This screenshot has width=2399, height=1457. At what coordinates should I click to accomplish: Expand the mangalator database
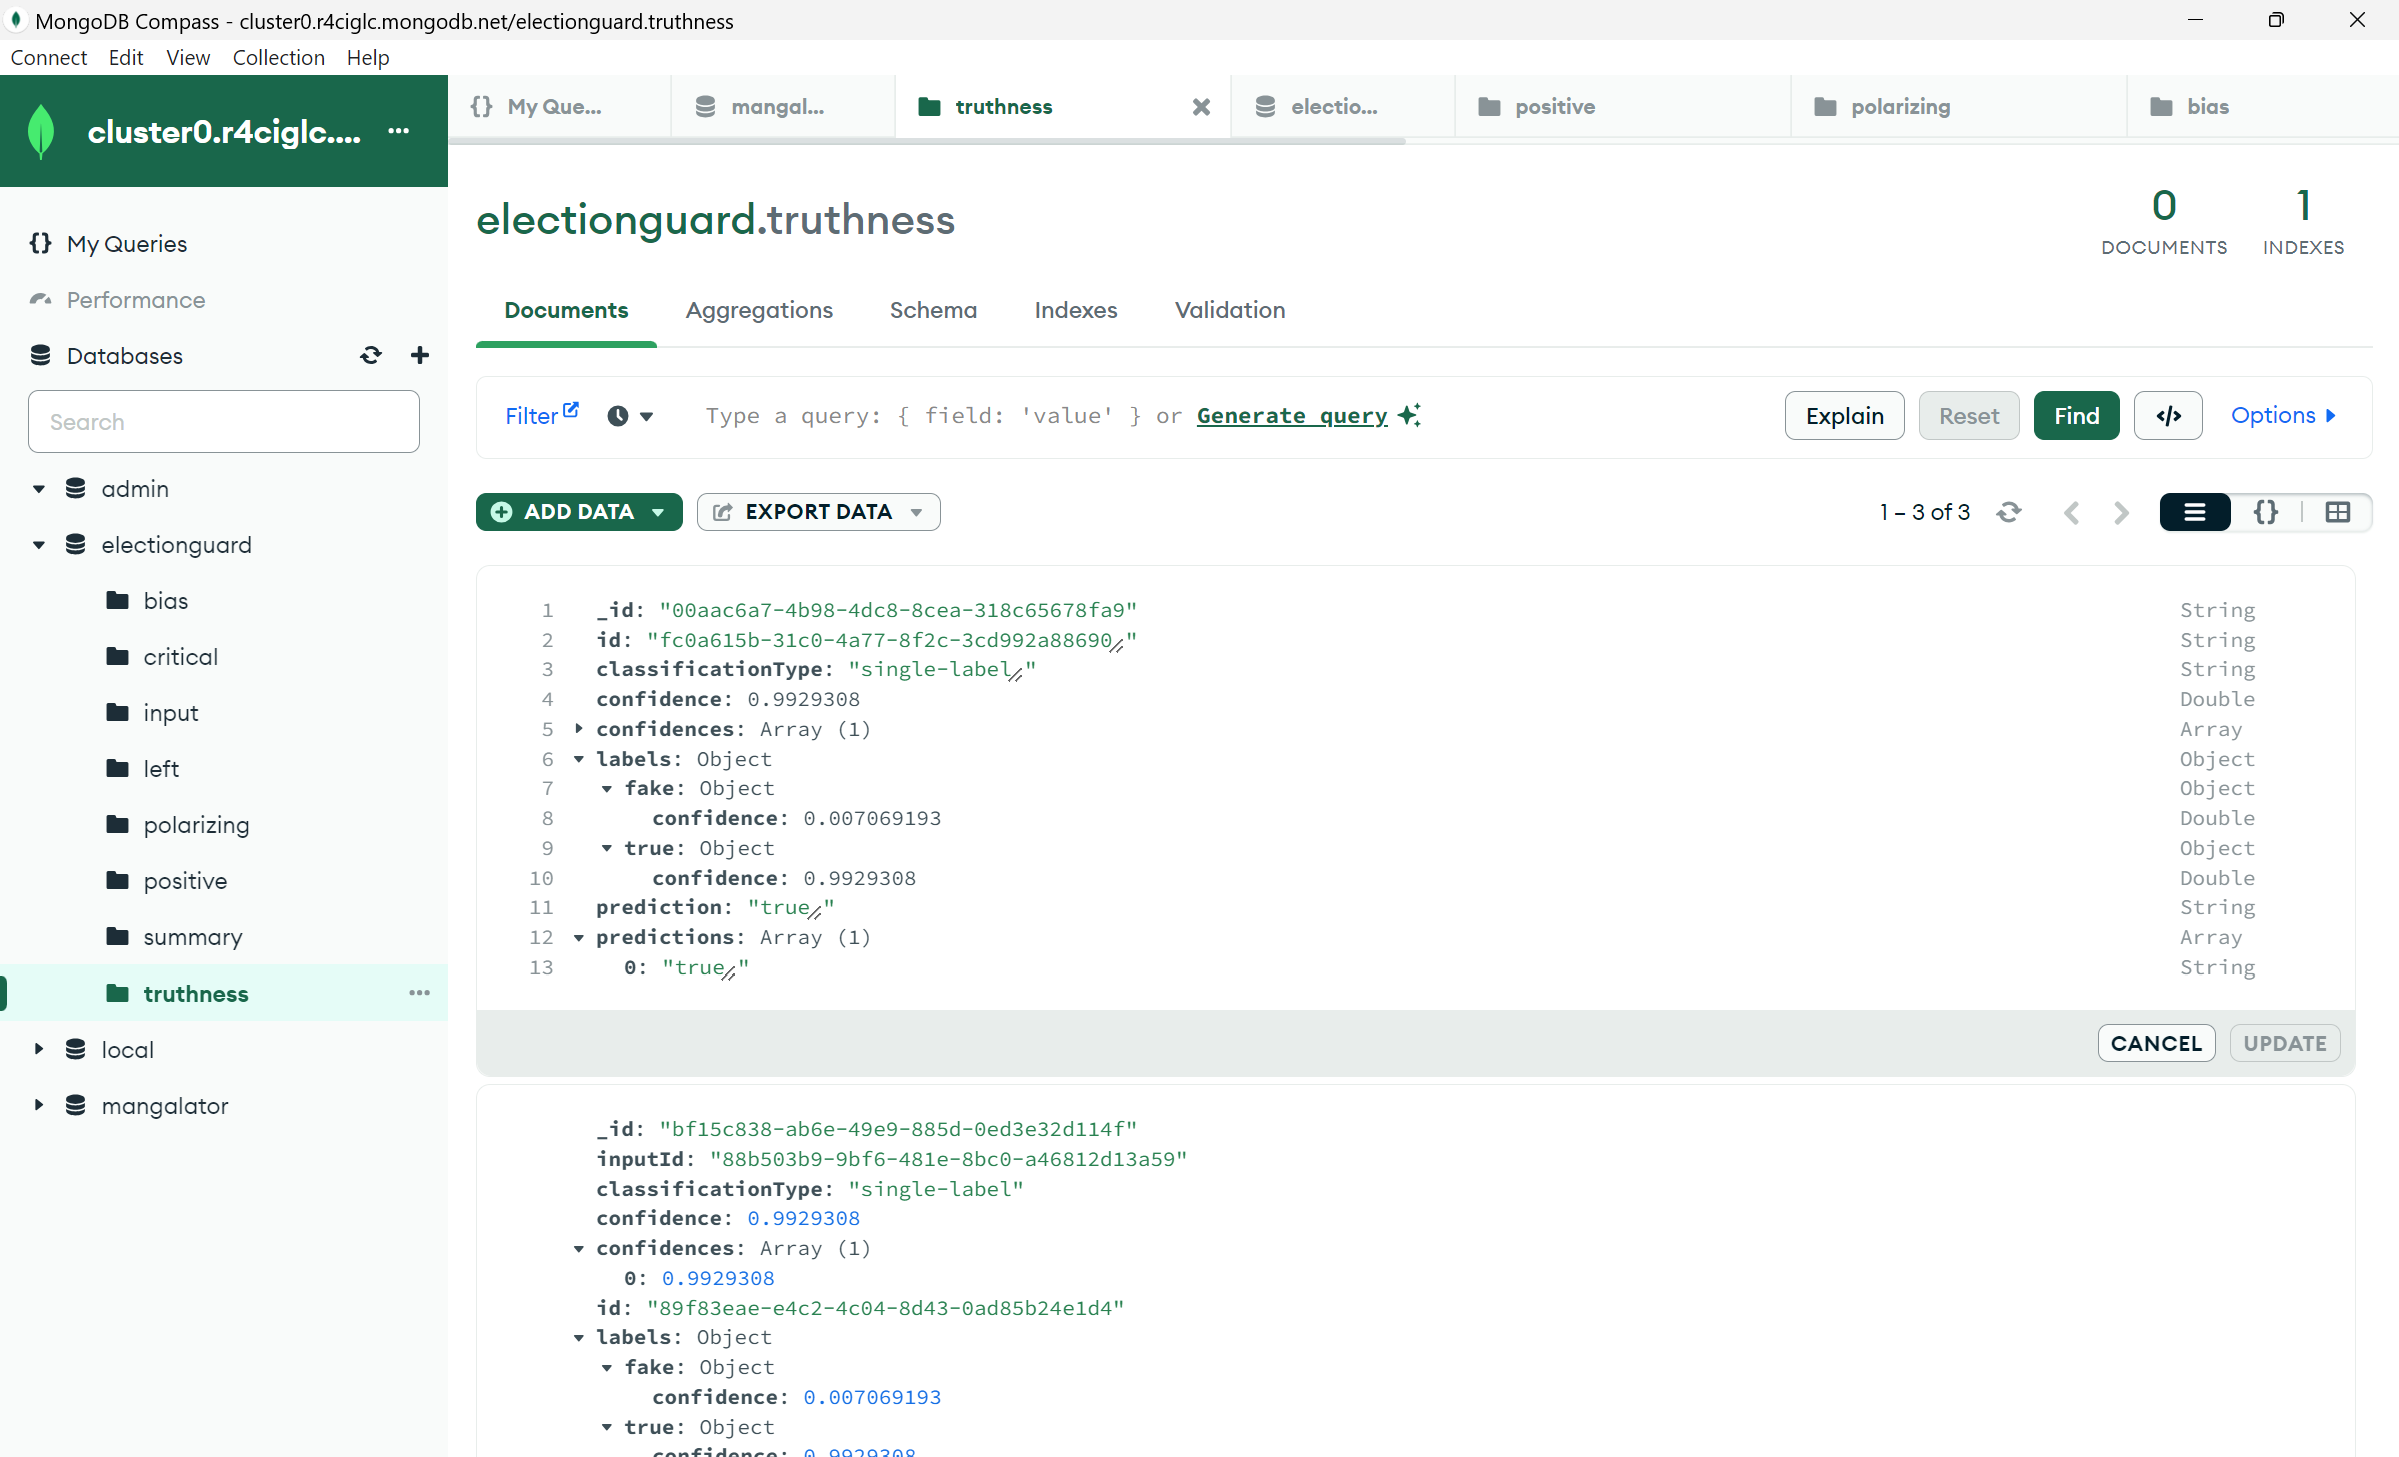coord(39,1105)
